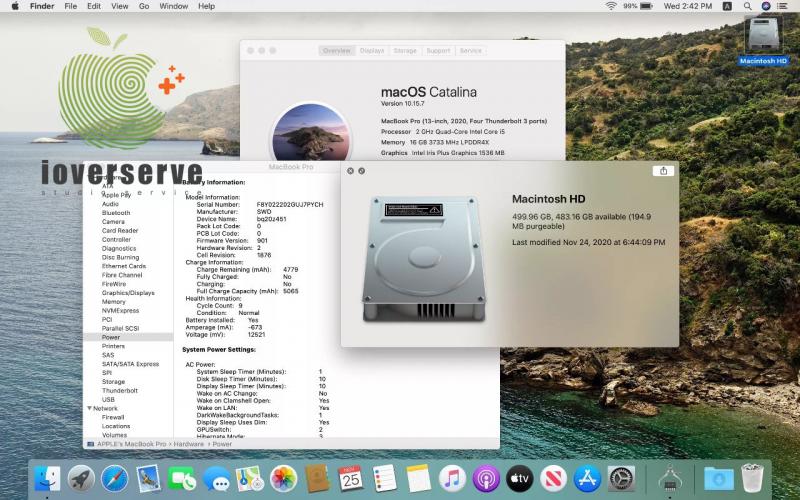Open Contacts from the Dock
This screenshot has width=800, height=500.
[317, 479]
